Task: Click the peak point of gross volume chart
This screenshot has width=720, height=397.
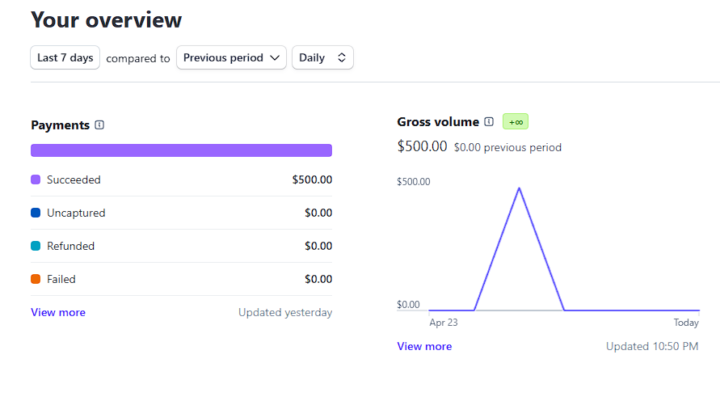Action: [519, 188]
